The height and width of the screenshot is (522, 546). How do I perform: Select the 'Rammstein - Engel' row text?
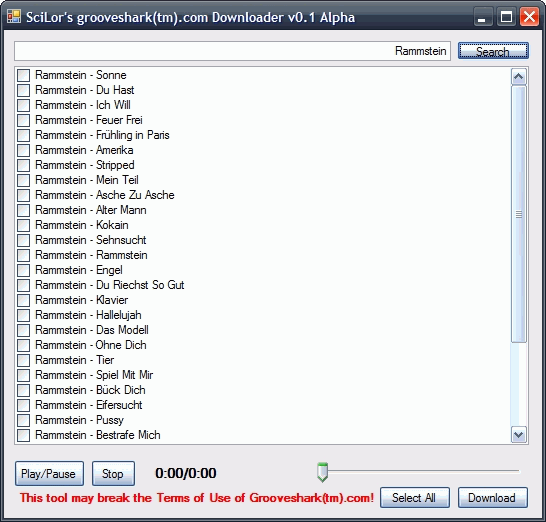coord(79,270)
